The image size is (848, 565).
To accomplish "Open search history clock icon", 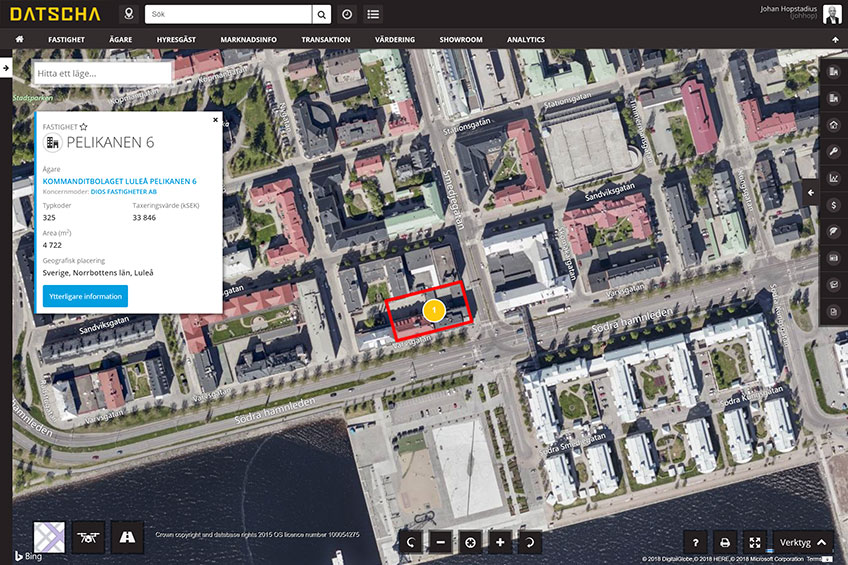I will (347, 14).
